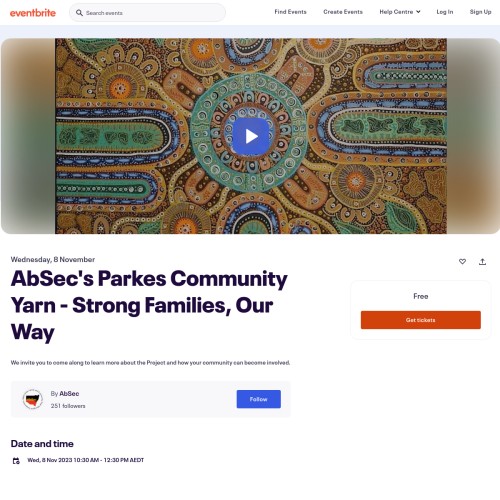Screen dimensions: 500x500
Task: Follow the AbSec organizer
Action: (x=259, y=399)
